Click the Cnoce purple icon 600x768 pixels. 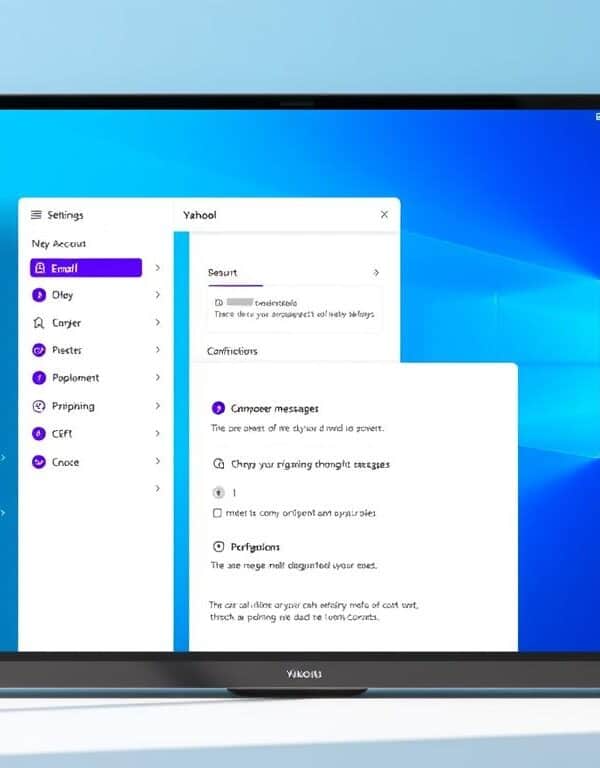(x=39, y=462)
